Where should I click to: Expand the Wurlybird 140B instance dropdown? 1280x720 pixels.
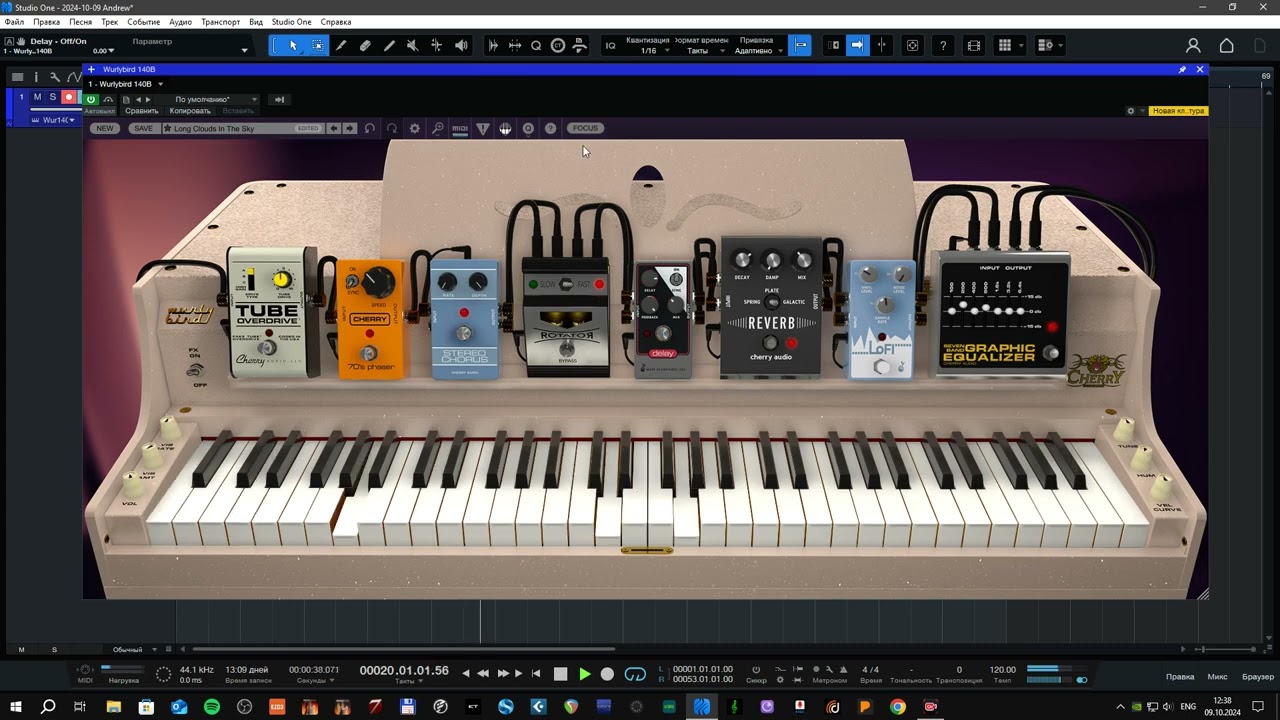click(x=160, y=84)
